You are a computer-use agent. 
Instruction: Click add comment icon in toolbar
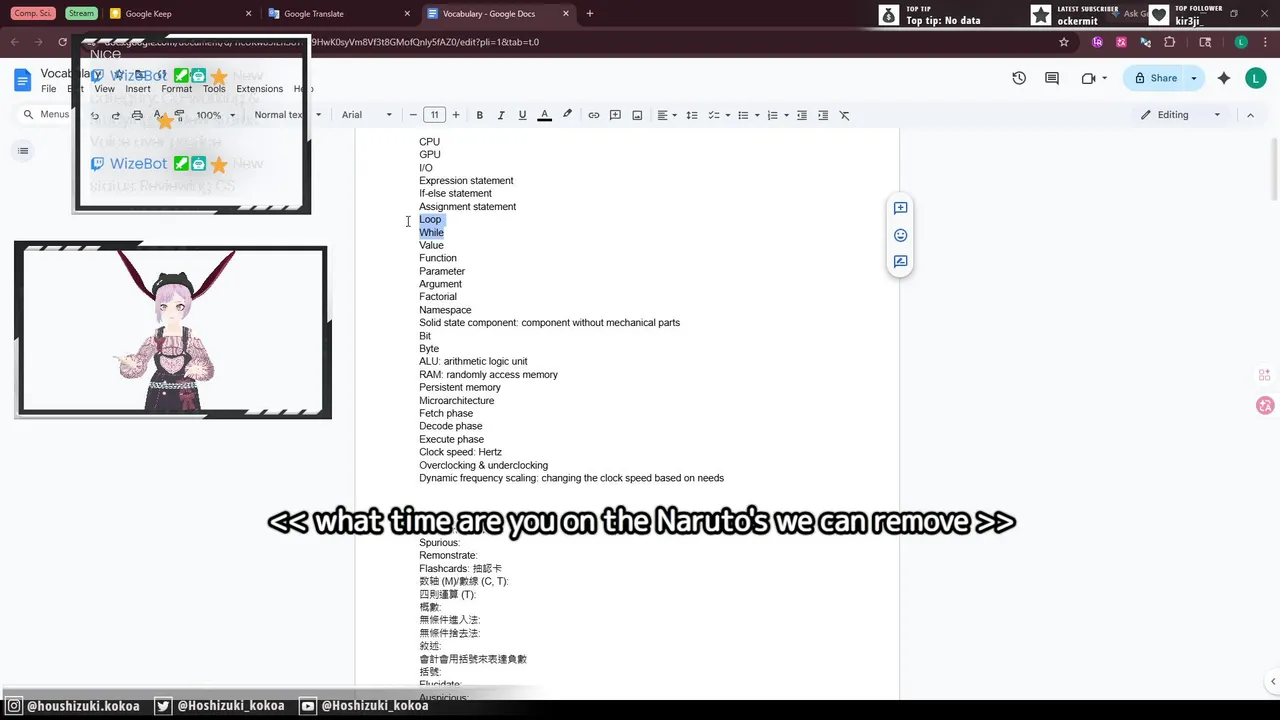[615, 115]
